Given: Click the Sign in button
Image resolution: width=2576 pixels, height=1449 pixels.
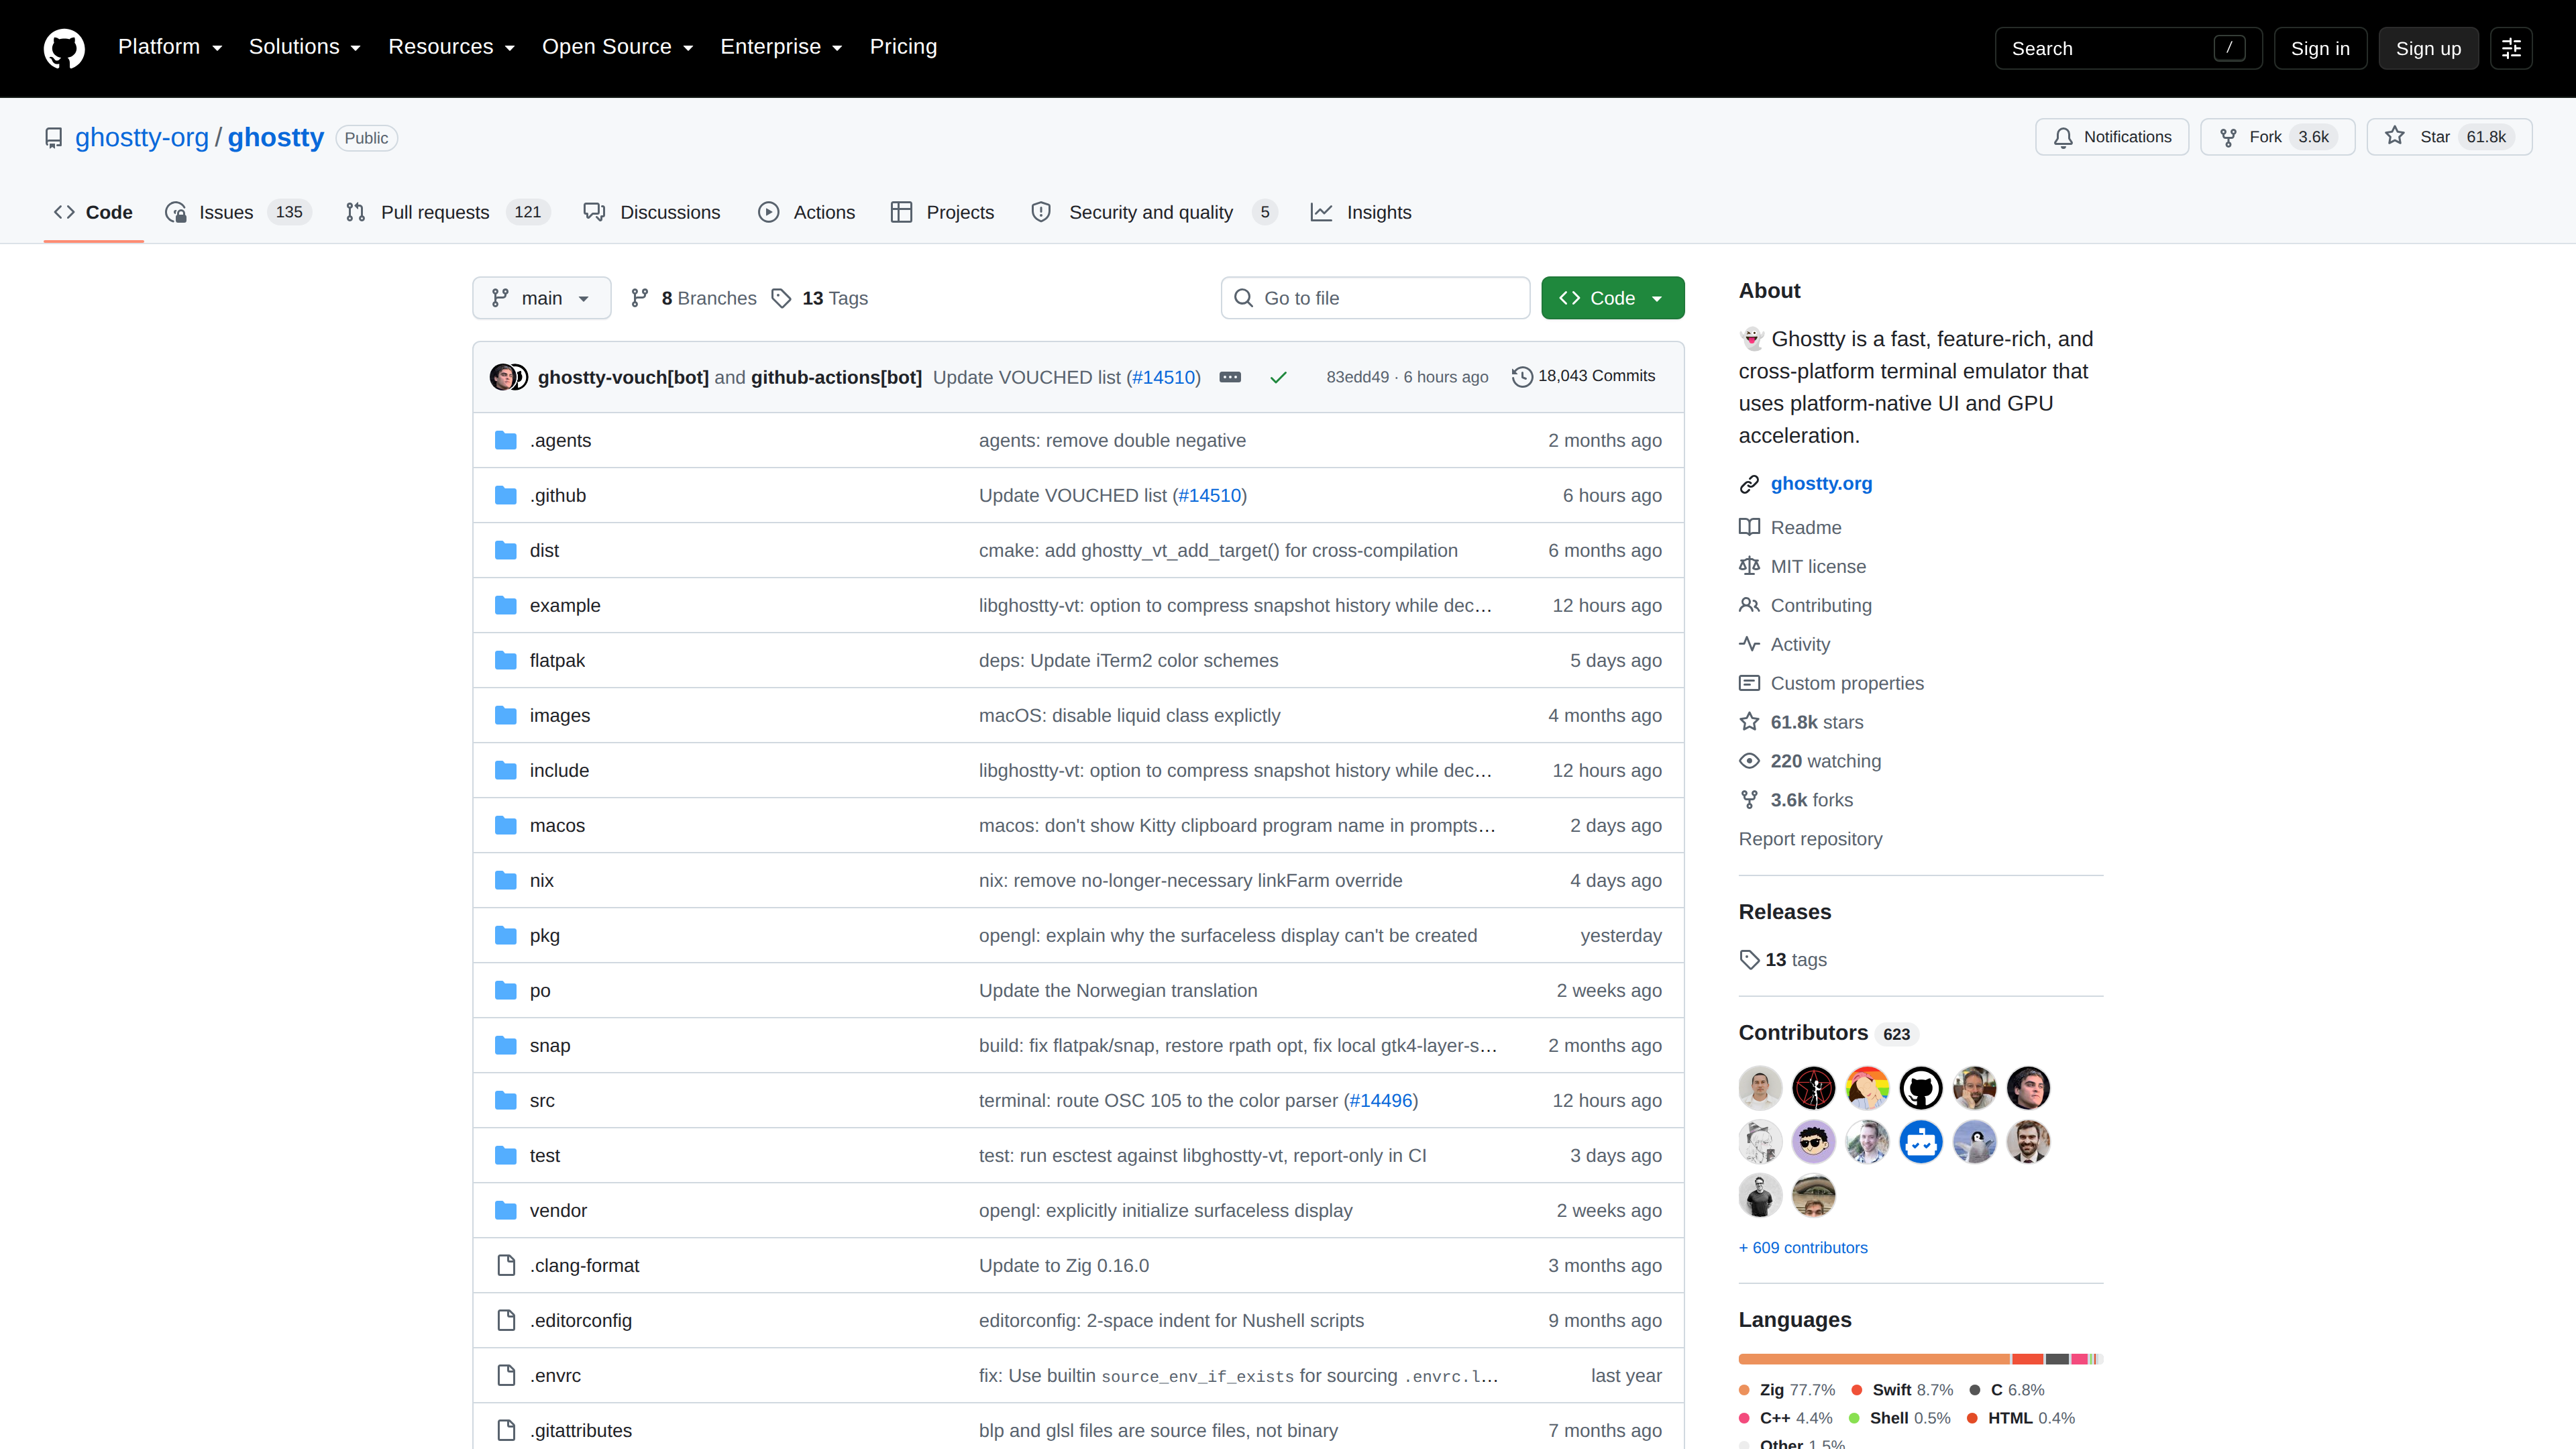Looking at the screenshot, I should (2320, 48).
